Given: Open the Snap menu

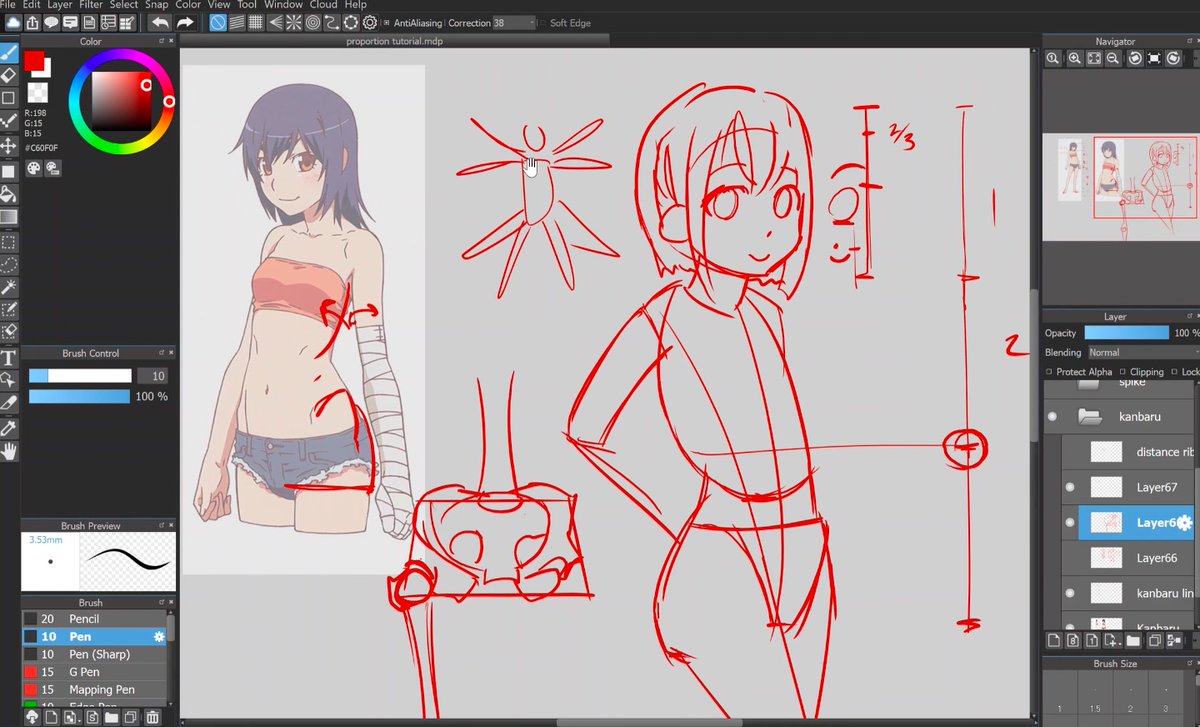Looking at the screenshot, I should (156, 5).
